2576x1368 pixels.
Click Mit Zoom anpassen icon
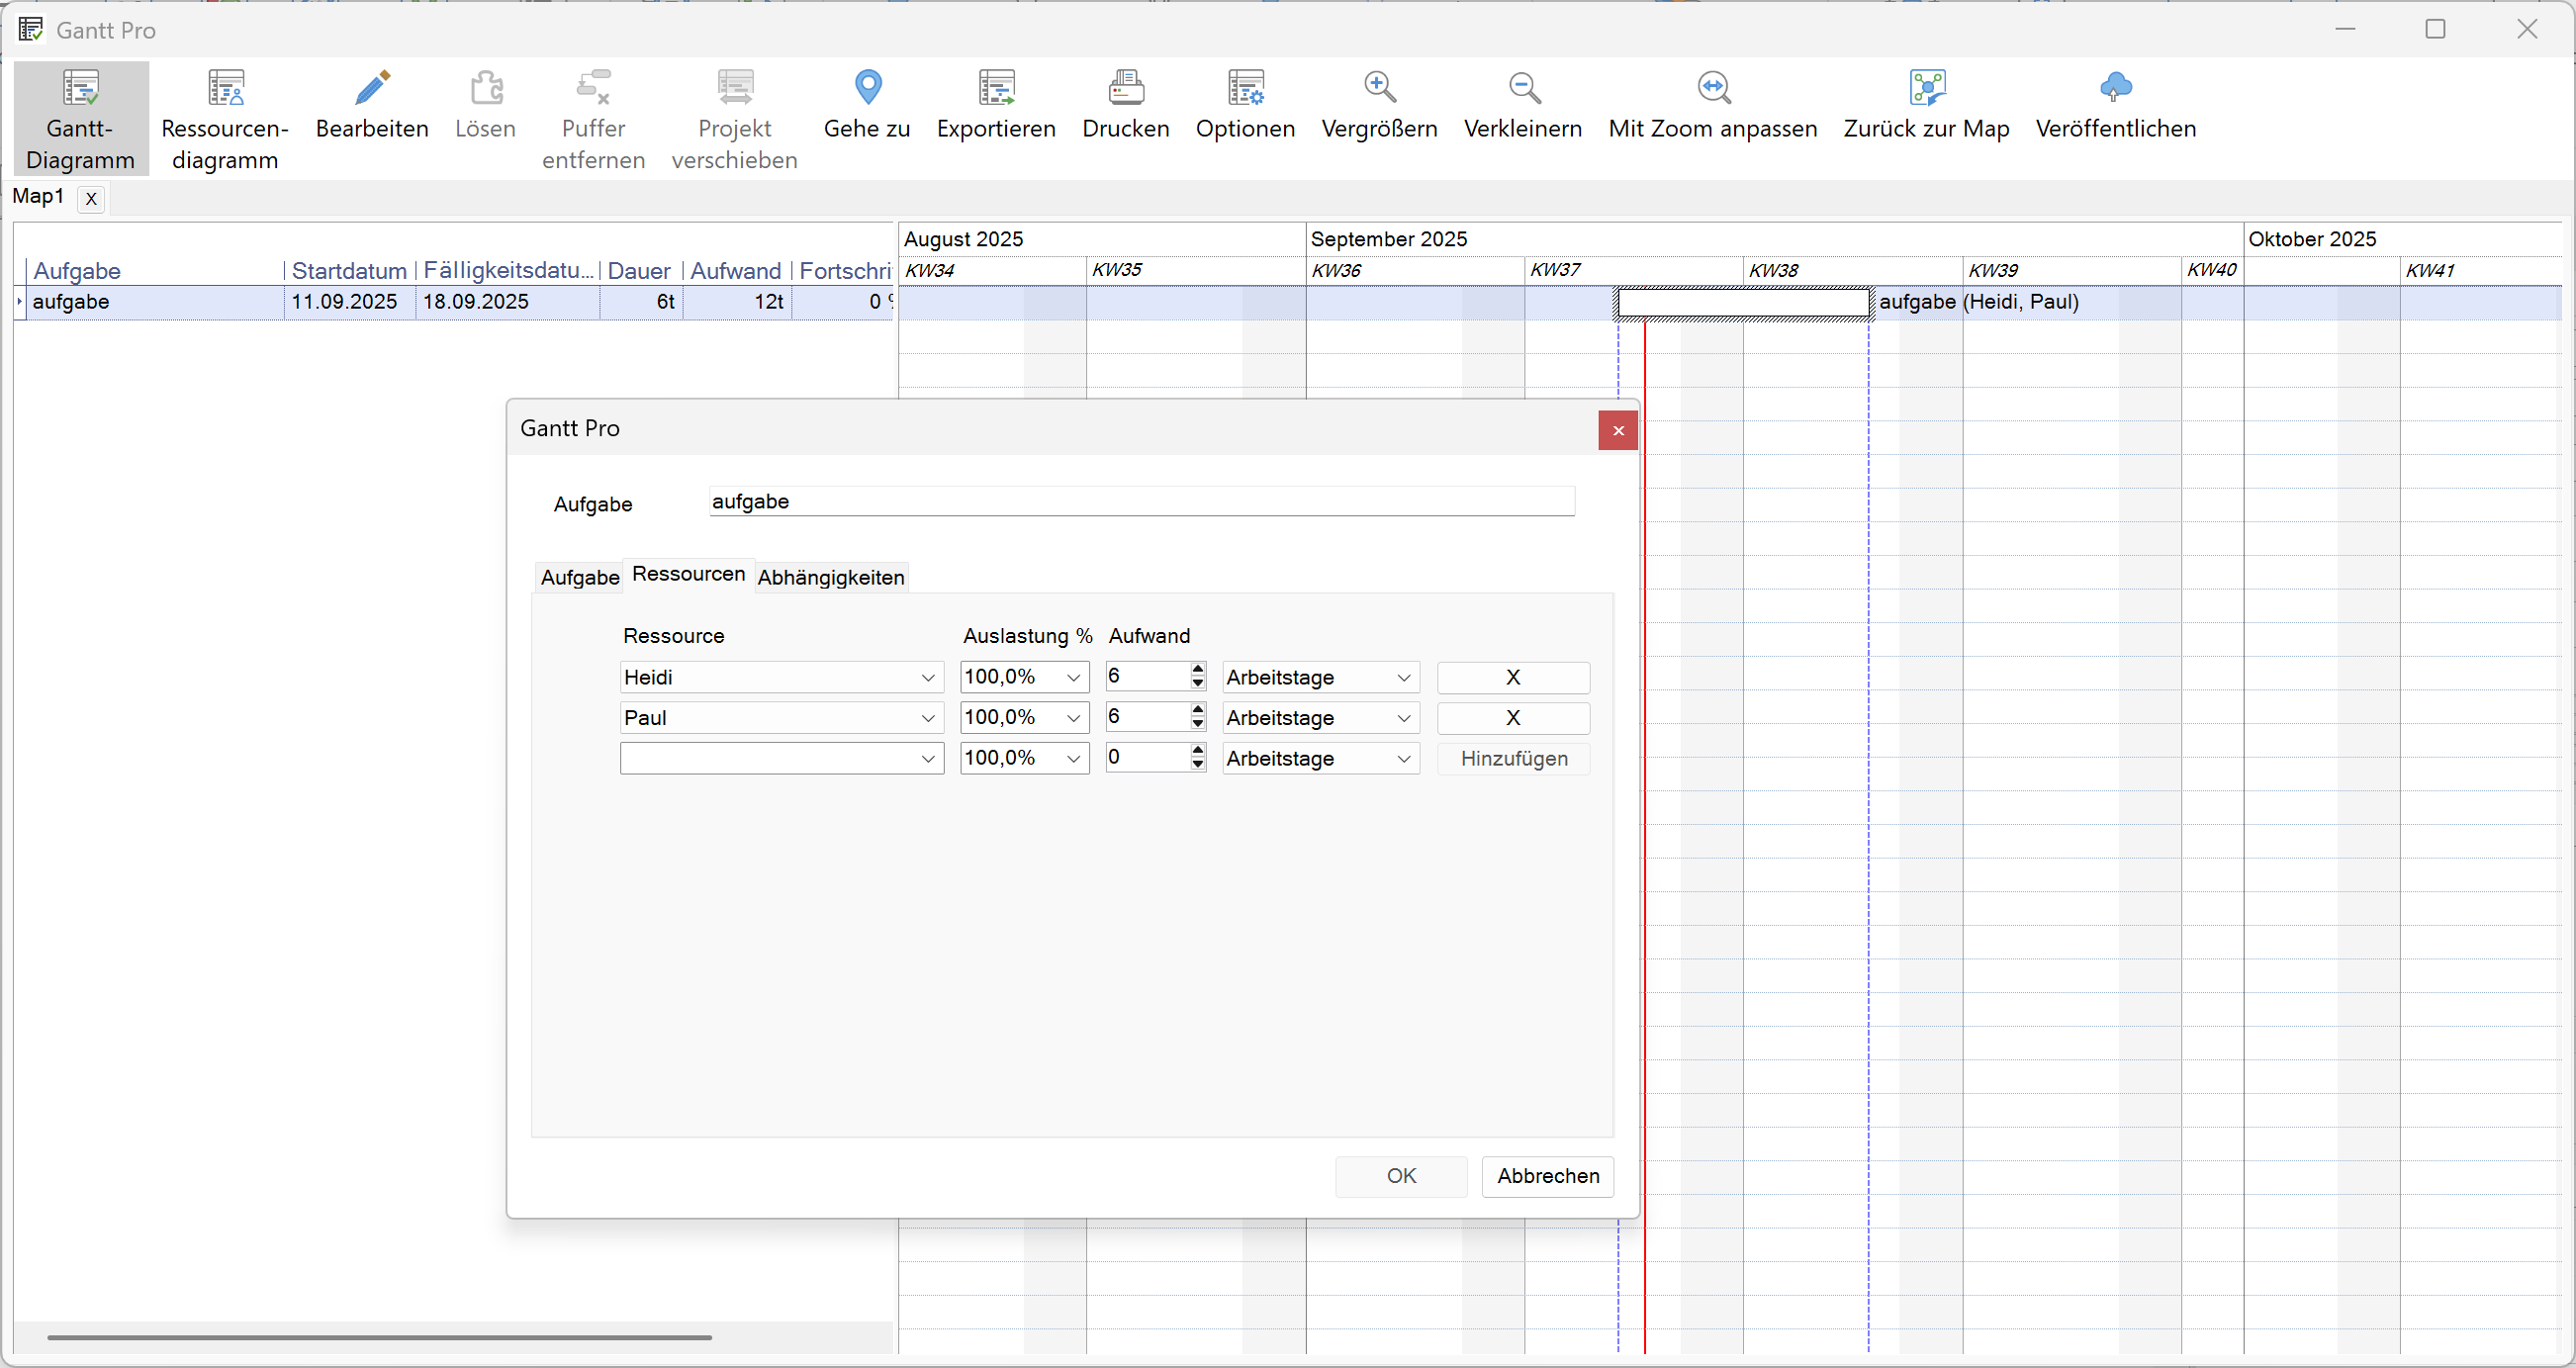pos(1714,88)
